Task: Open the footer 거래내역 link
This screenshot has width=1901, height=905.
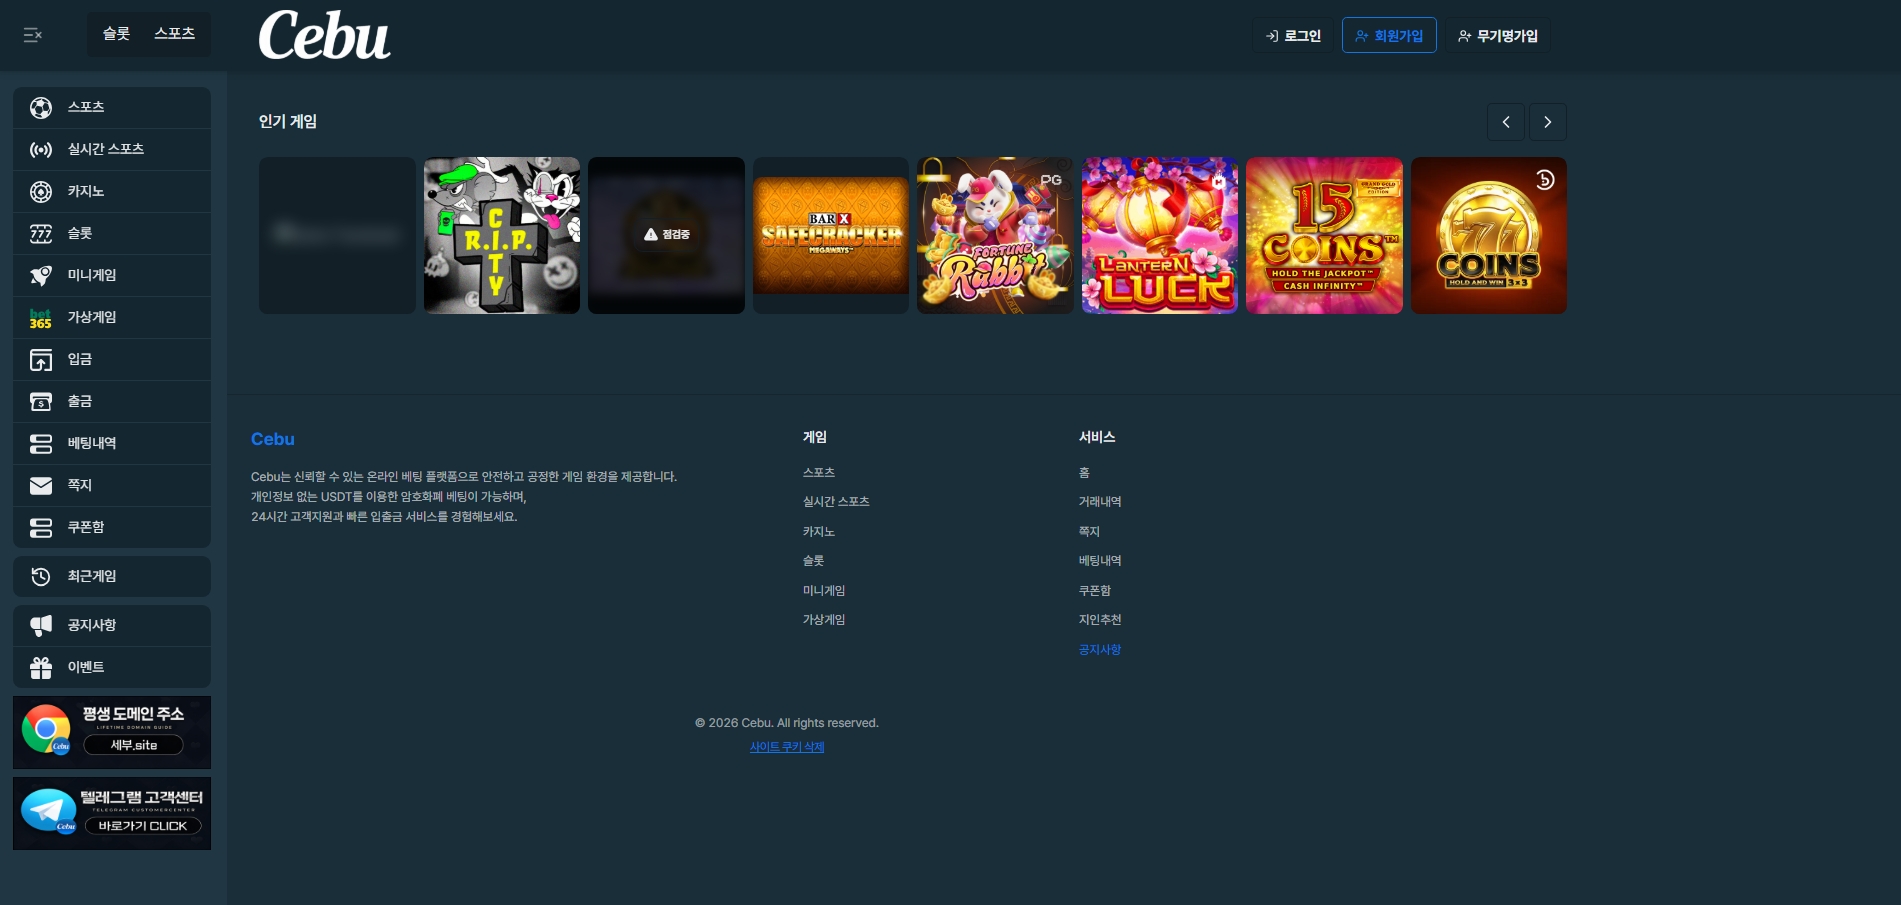Action: point(1100,502)
